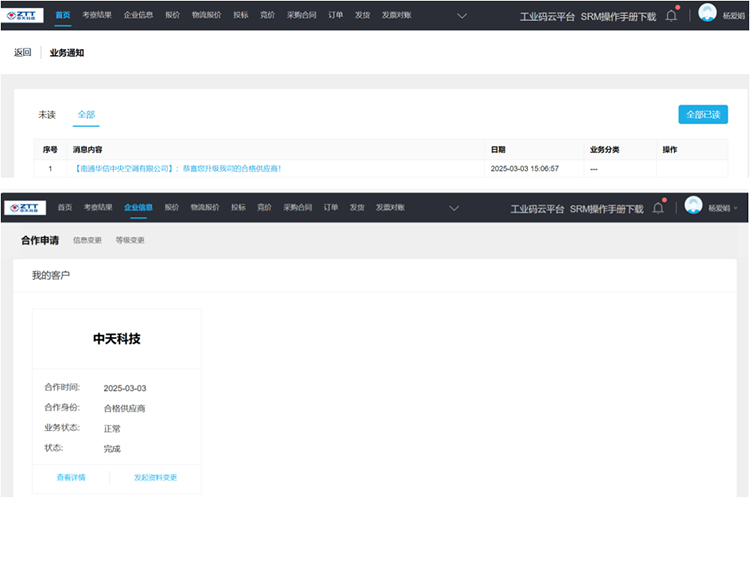The image size is (750, 568).
Task: Open the 信息变更 tab
Action: (87, 240)
